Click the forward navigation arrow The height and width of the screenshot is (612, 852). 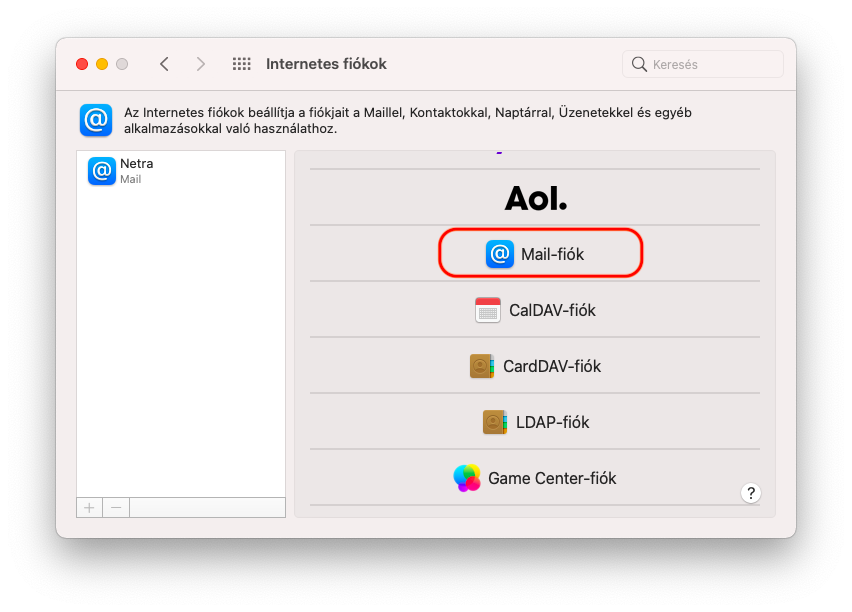200,63
